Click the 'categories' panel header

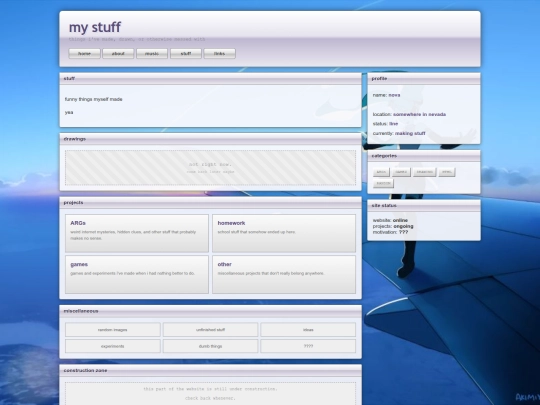pos(424,156)
